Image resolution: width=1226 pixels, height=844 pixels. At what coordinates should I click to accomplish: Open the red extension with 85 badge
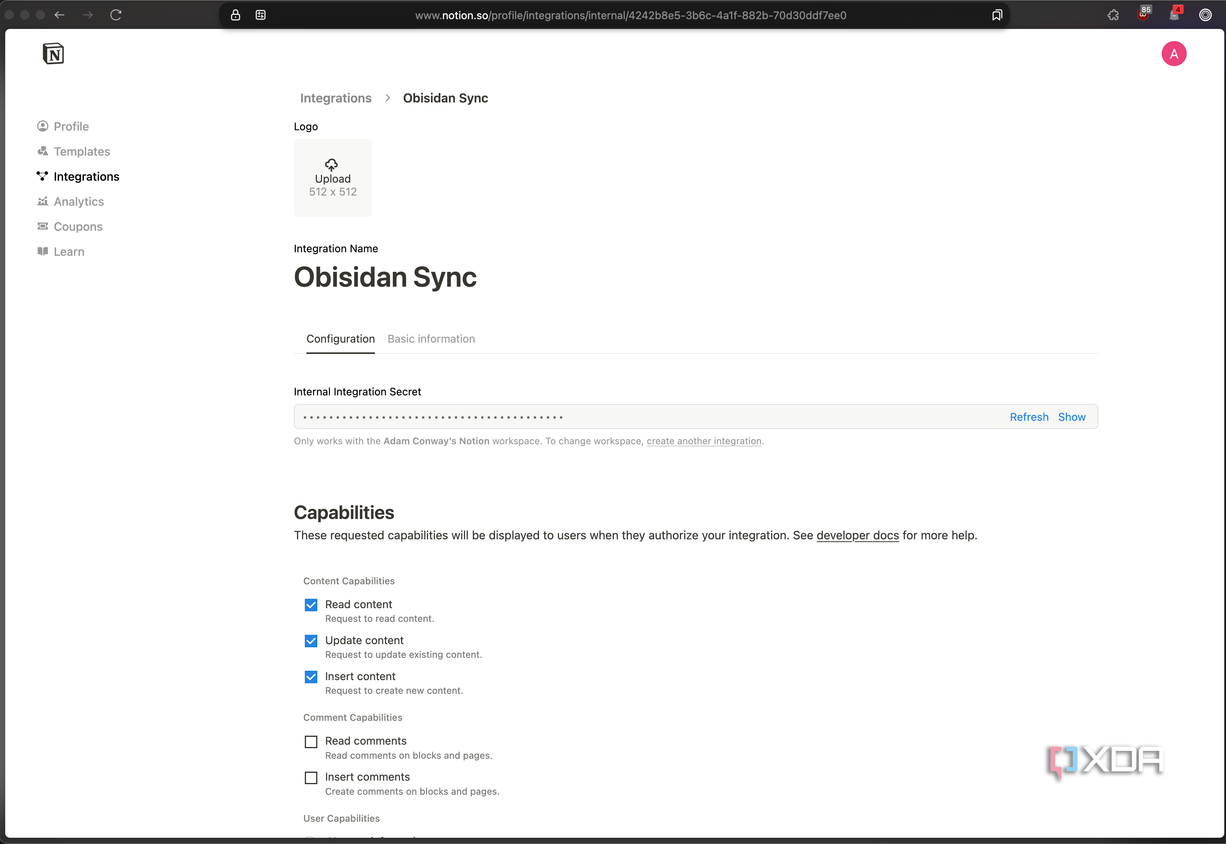click(x=1144, y=14)
